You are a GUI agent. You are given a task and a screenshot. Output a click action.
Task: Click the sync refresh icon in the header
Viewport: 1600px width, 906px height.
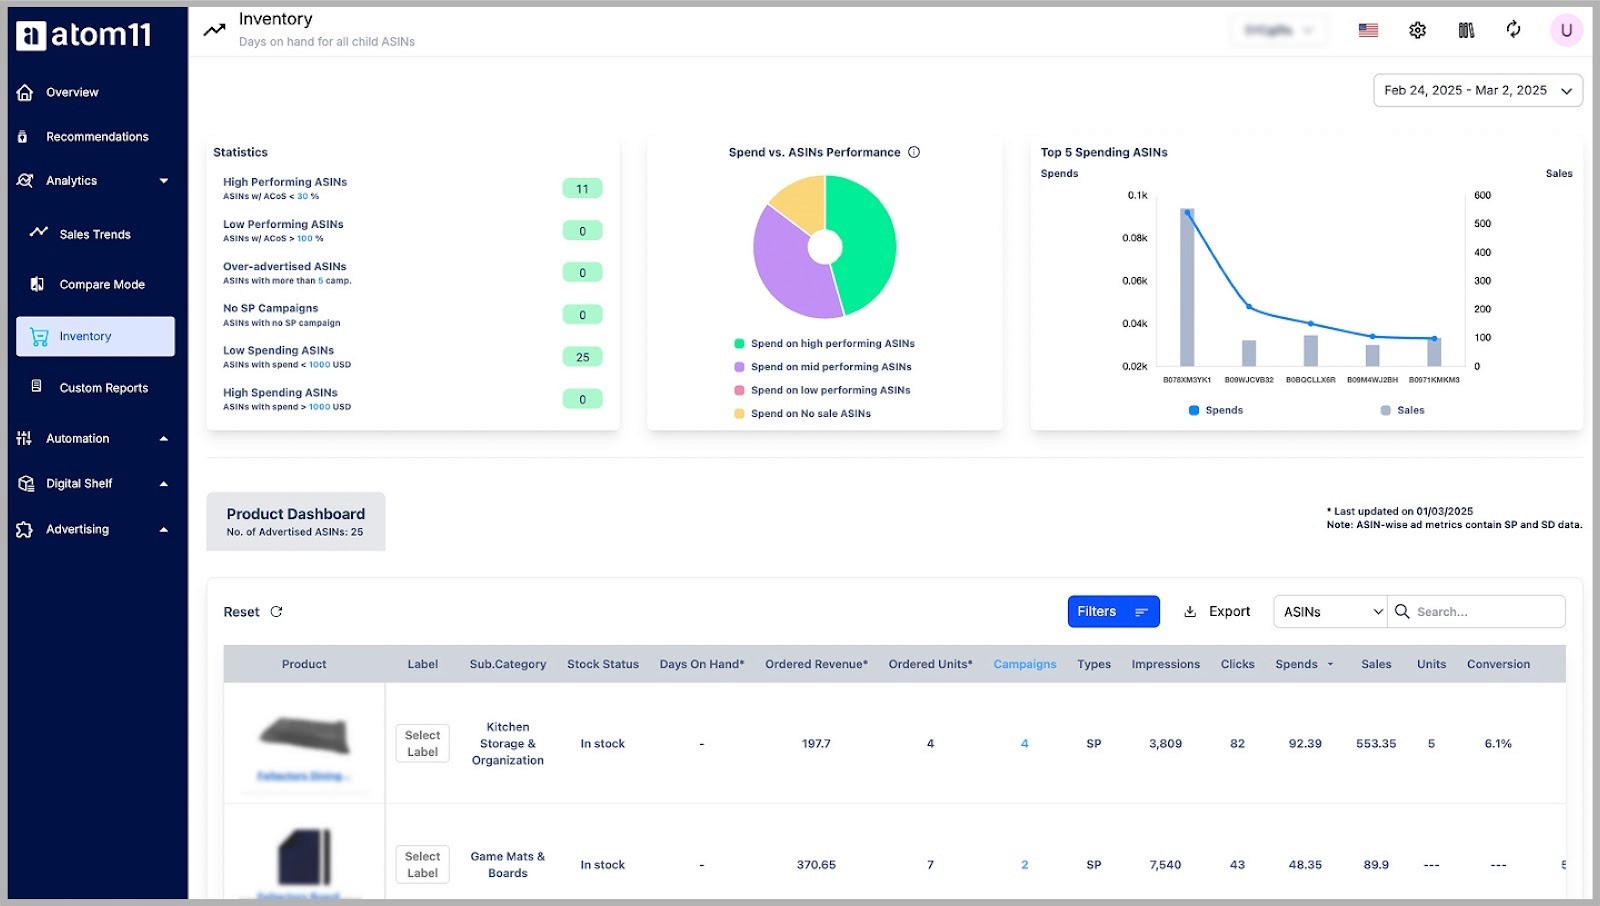pyautogui.click(x=1513, y=30)
